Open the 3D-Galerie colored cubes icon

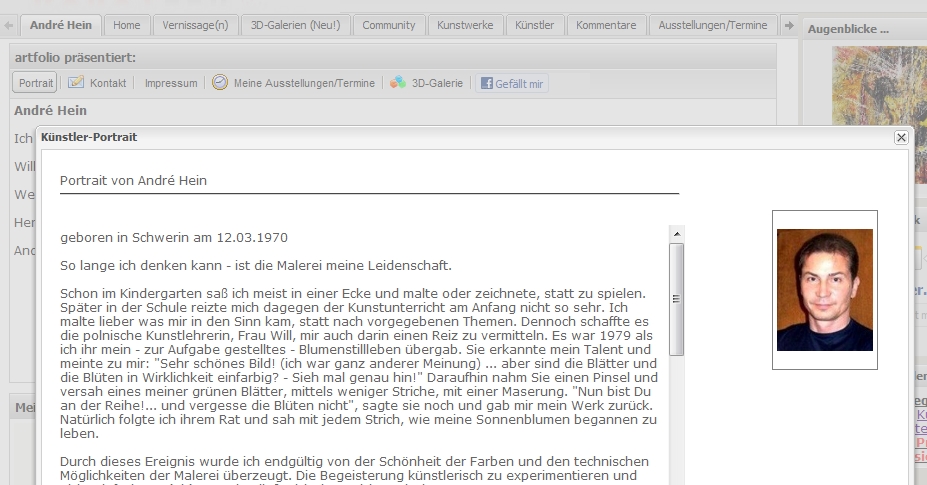[x=398, y=83]
